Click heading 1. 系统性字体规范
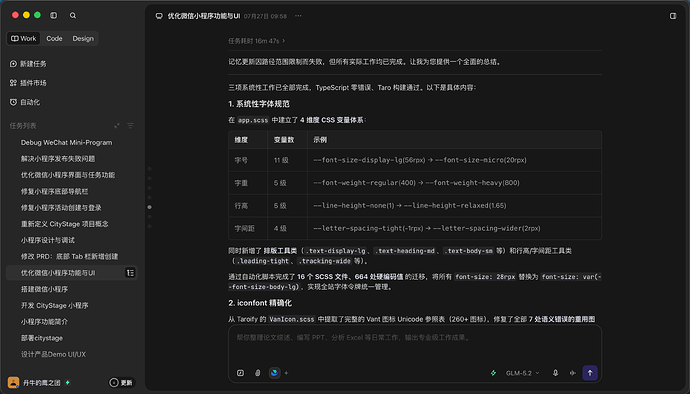 pos(259,104)
